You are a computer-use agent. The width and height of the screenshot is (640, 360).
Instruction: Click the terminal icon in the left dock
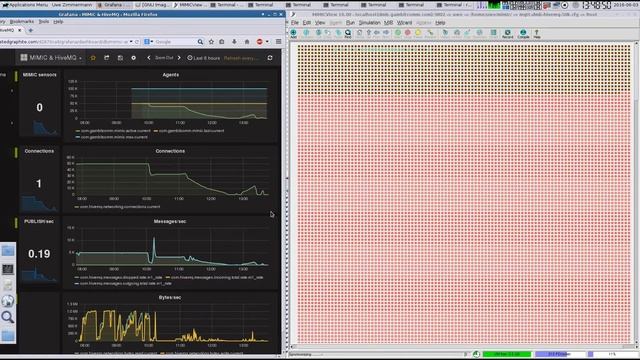point(8,269)
